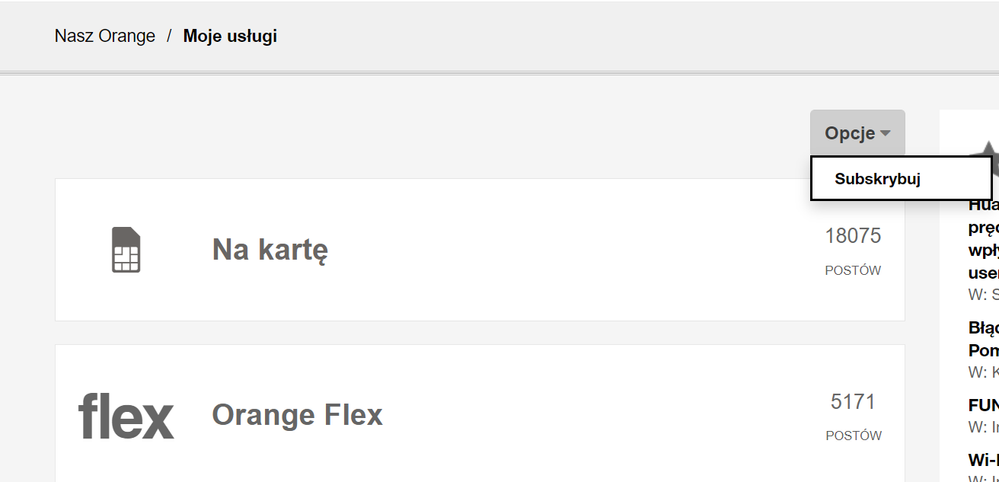Open the Na kartę board
Image resolution: width=999 pixels, height=482 pixels.
[270, 250]
